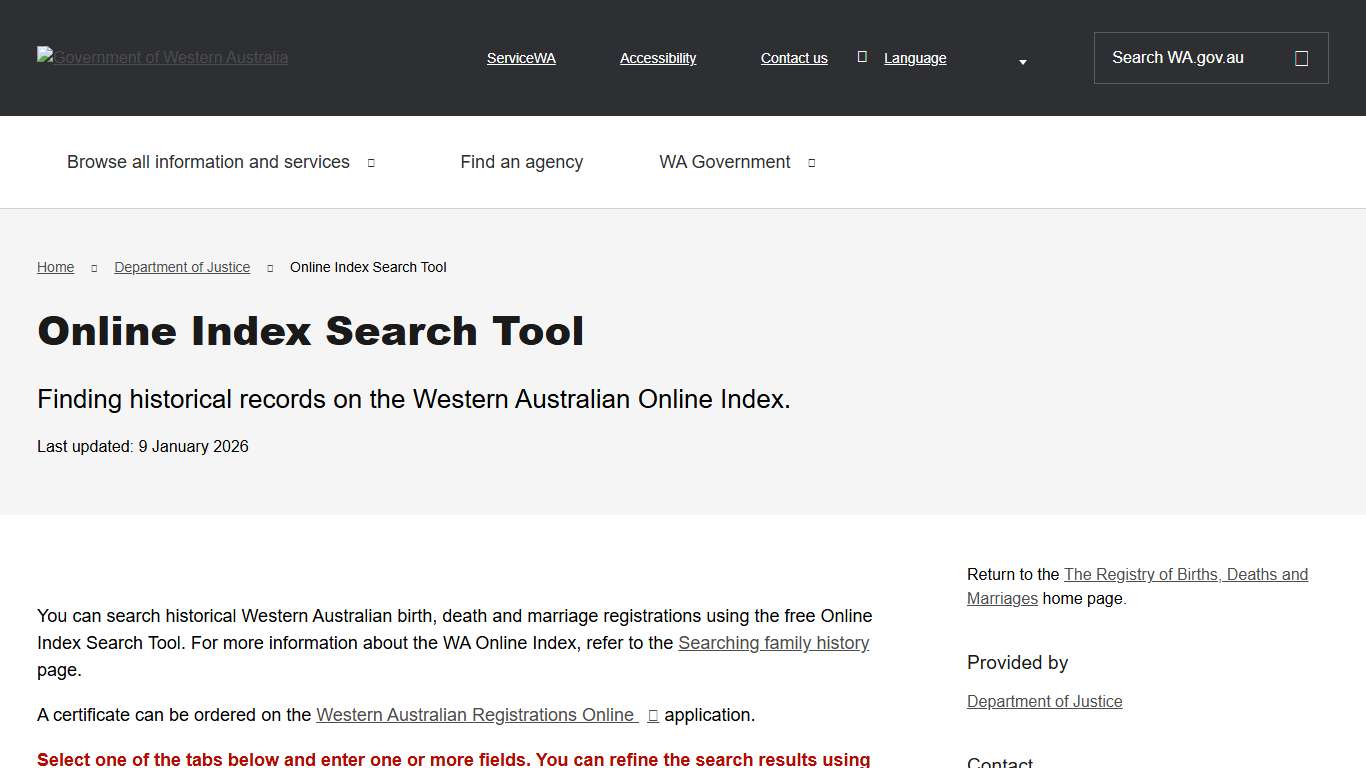Open the Find an agency menu
The width and height of the screenshot is (1366, 768).
(x=521, y=161)
